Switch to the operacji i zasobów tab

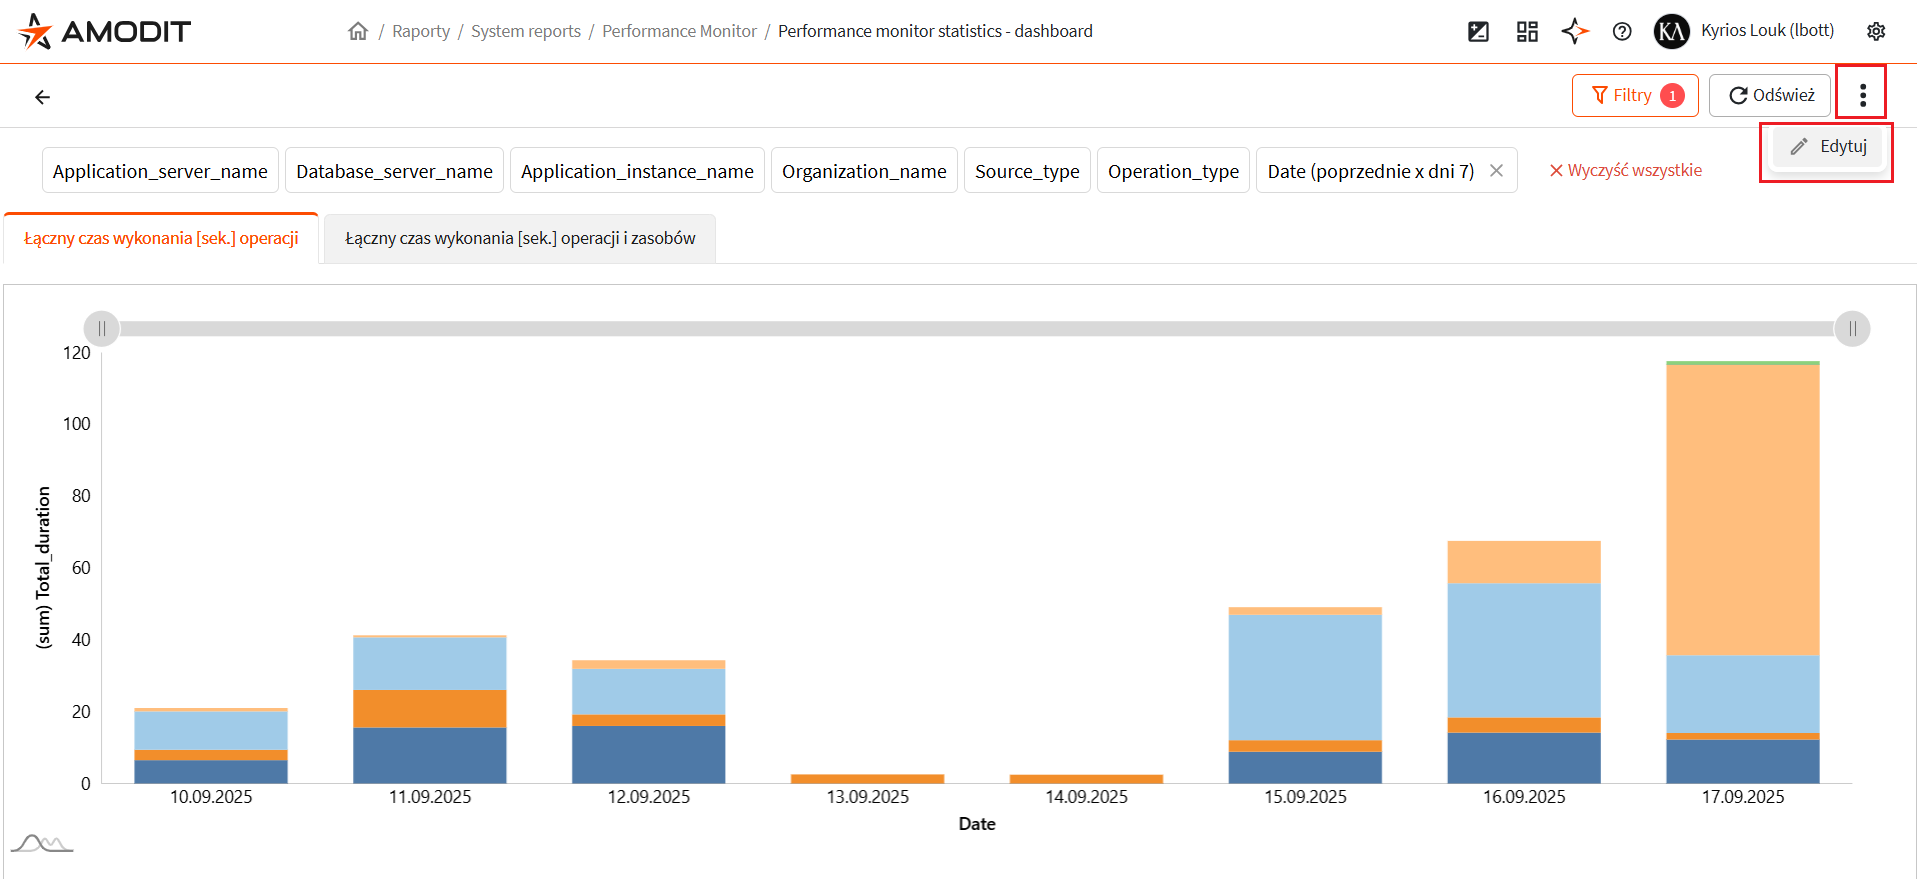click(520, 238)
